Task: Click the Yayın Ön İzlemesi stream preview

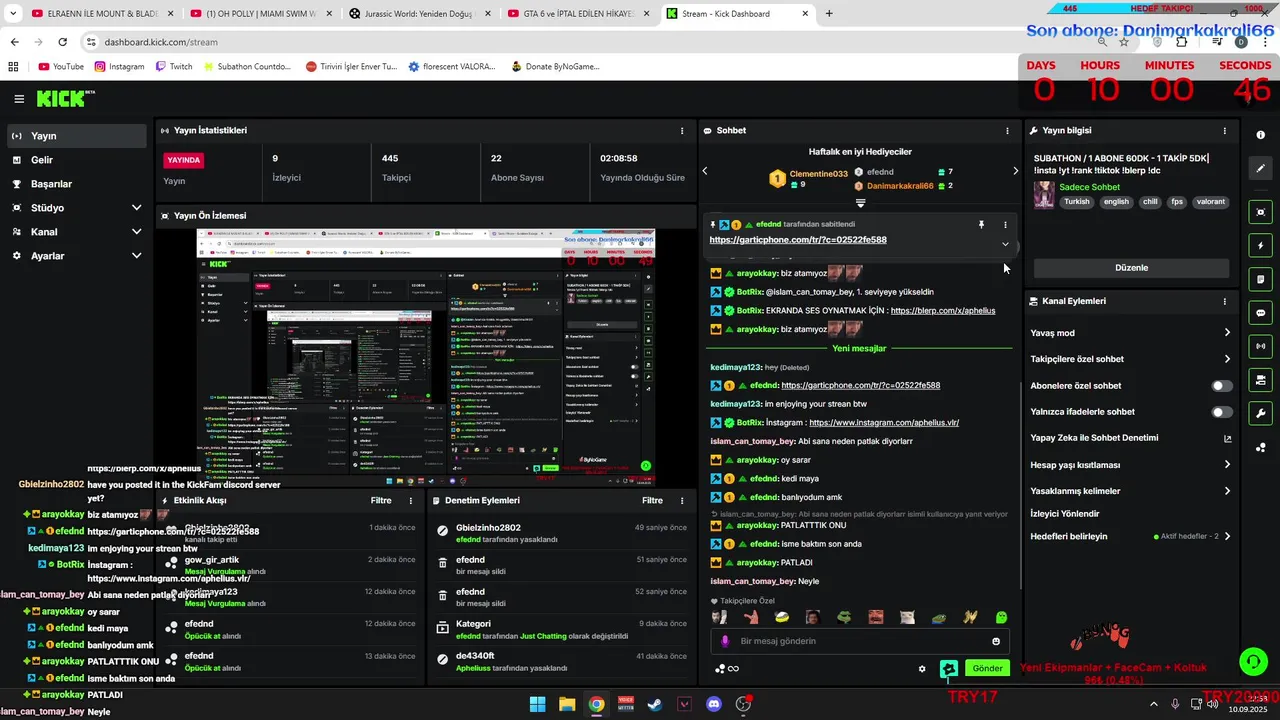Action: [426, 358]
